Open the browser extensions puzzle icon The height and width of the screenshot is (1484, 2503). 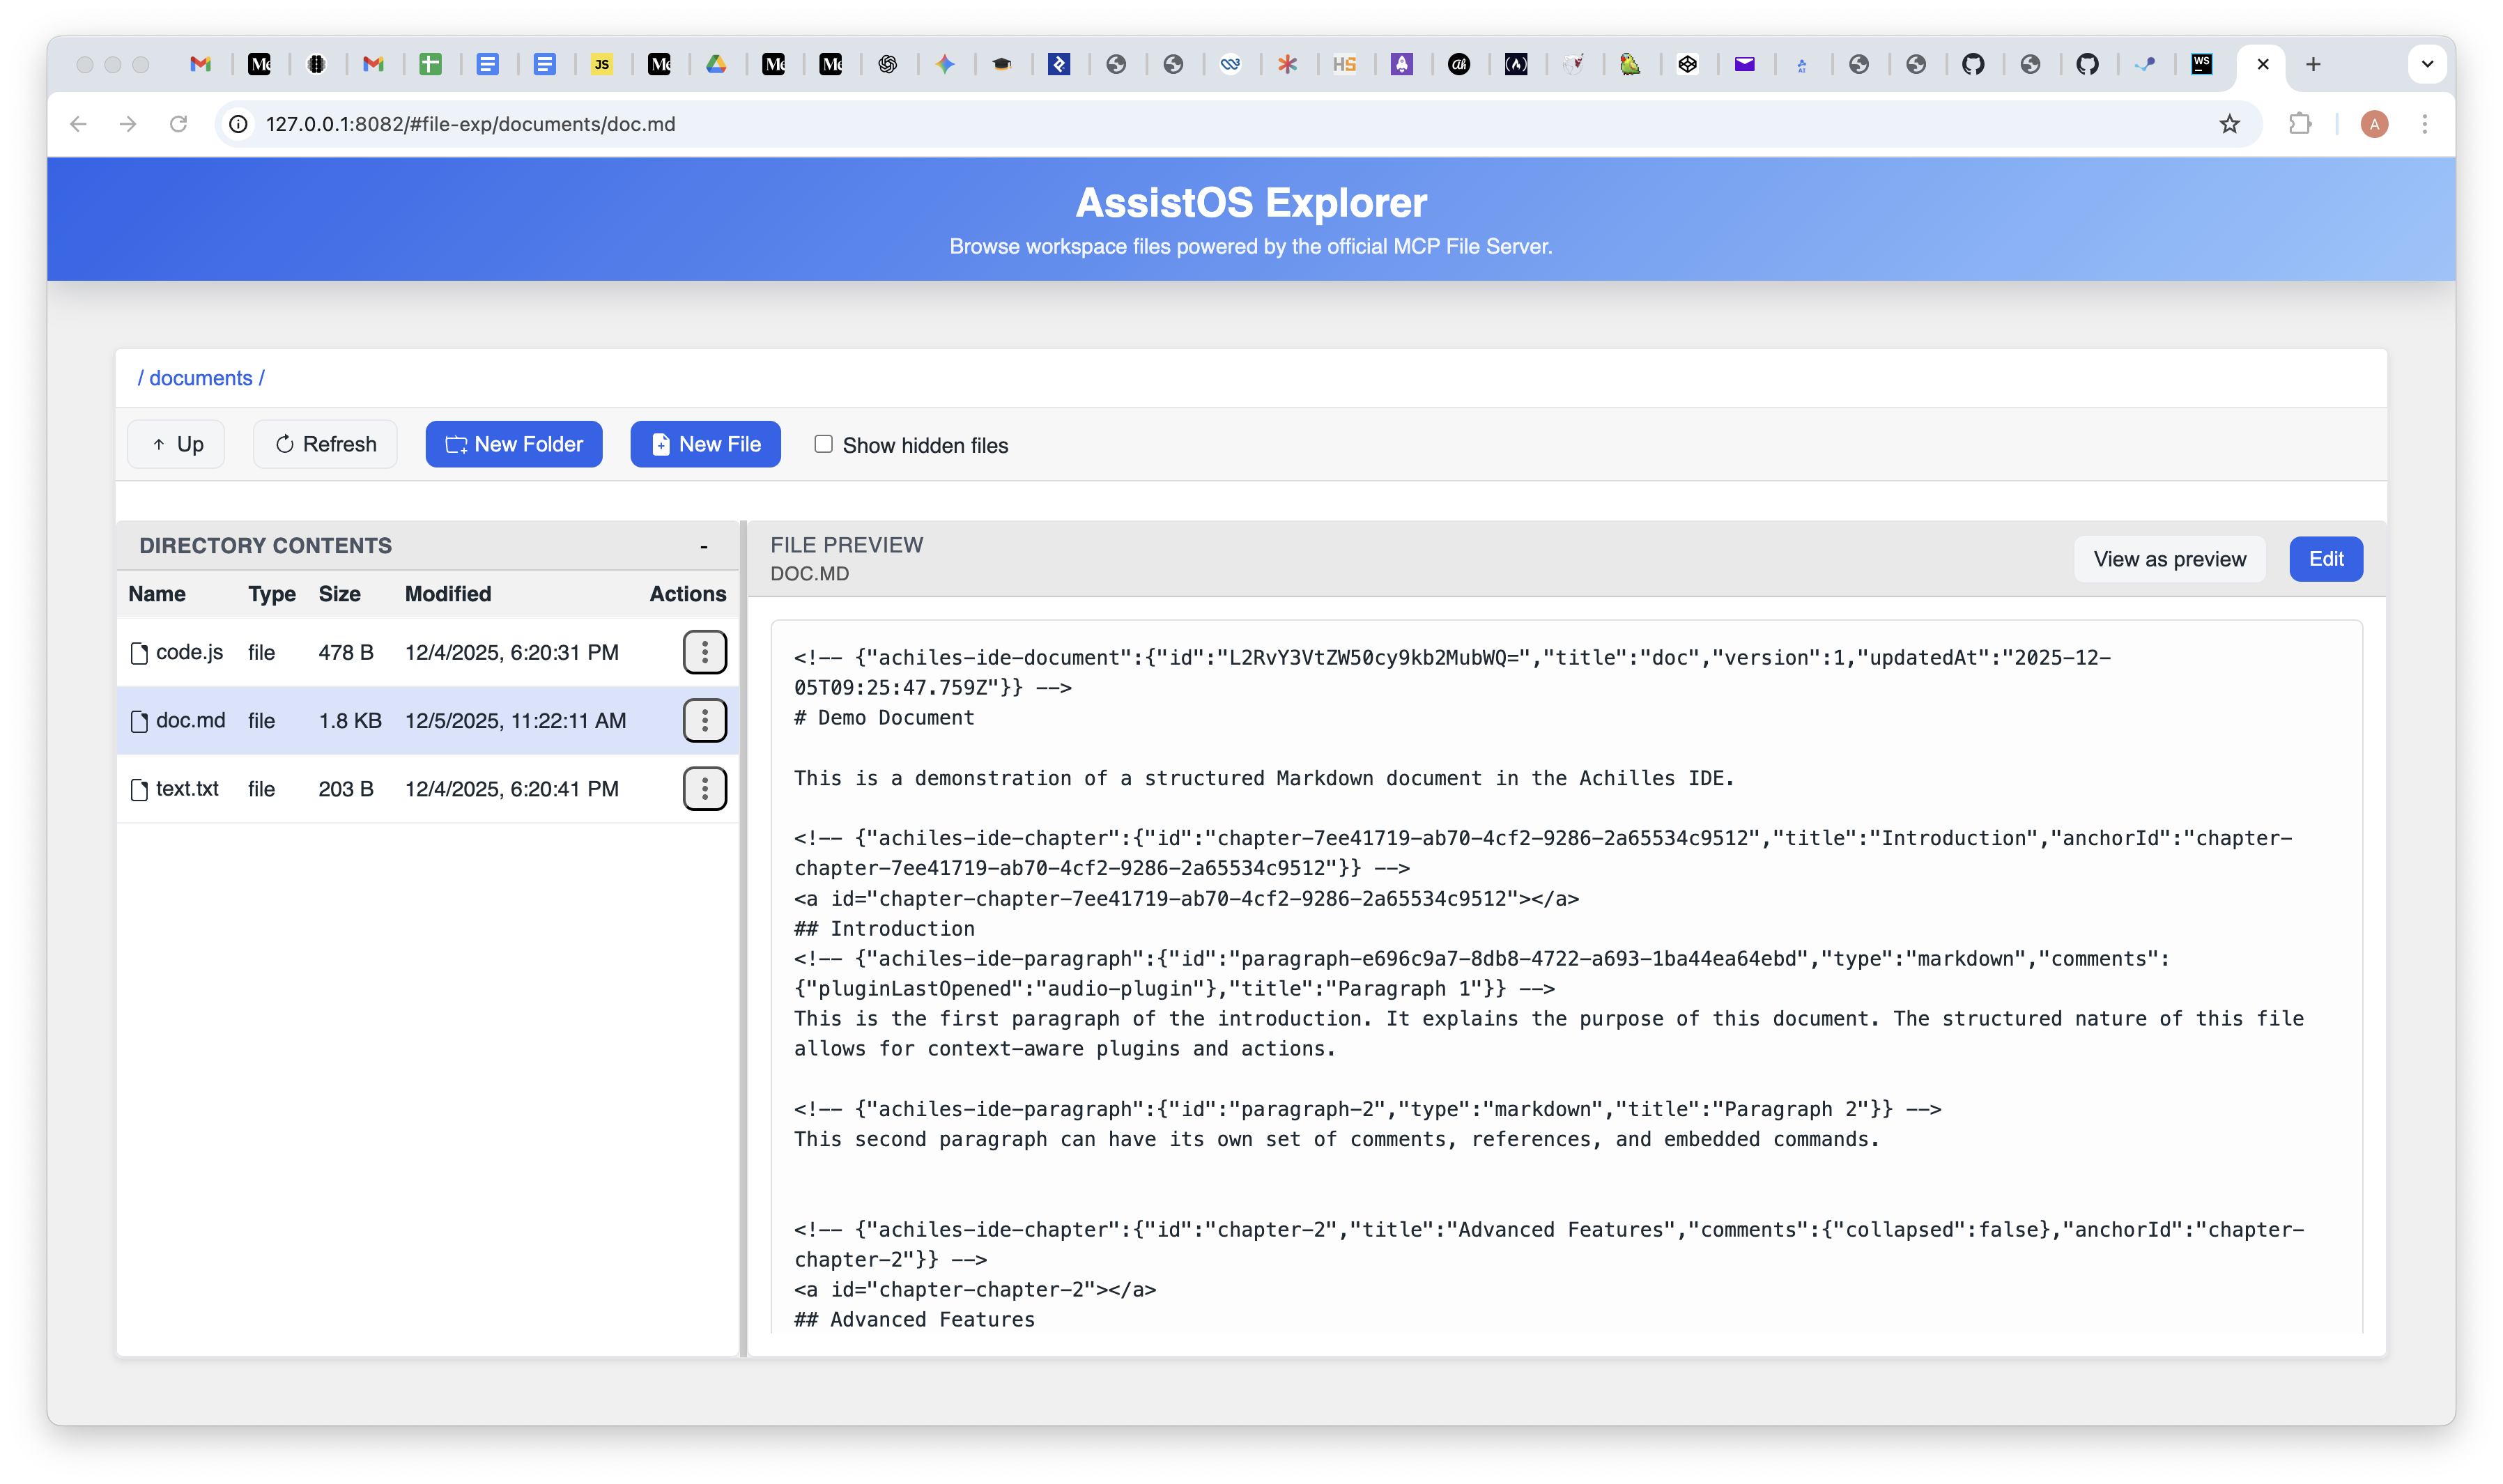click(2299, 124)
